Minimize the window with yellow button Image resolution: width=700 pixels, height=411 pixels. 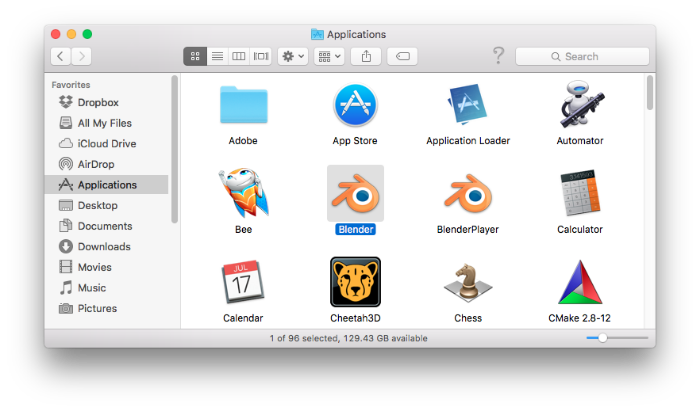tap(71, 34)
